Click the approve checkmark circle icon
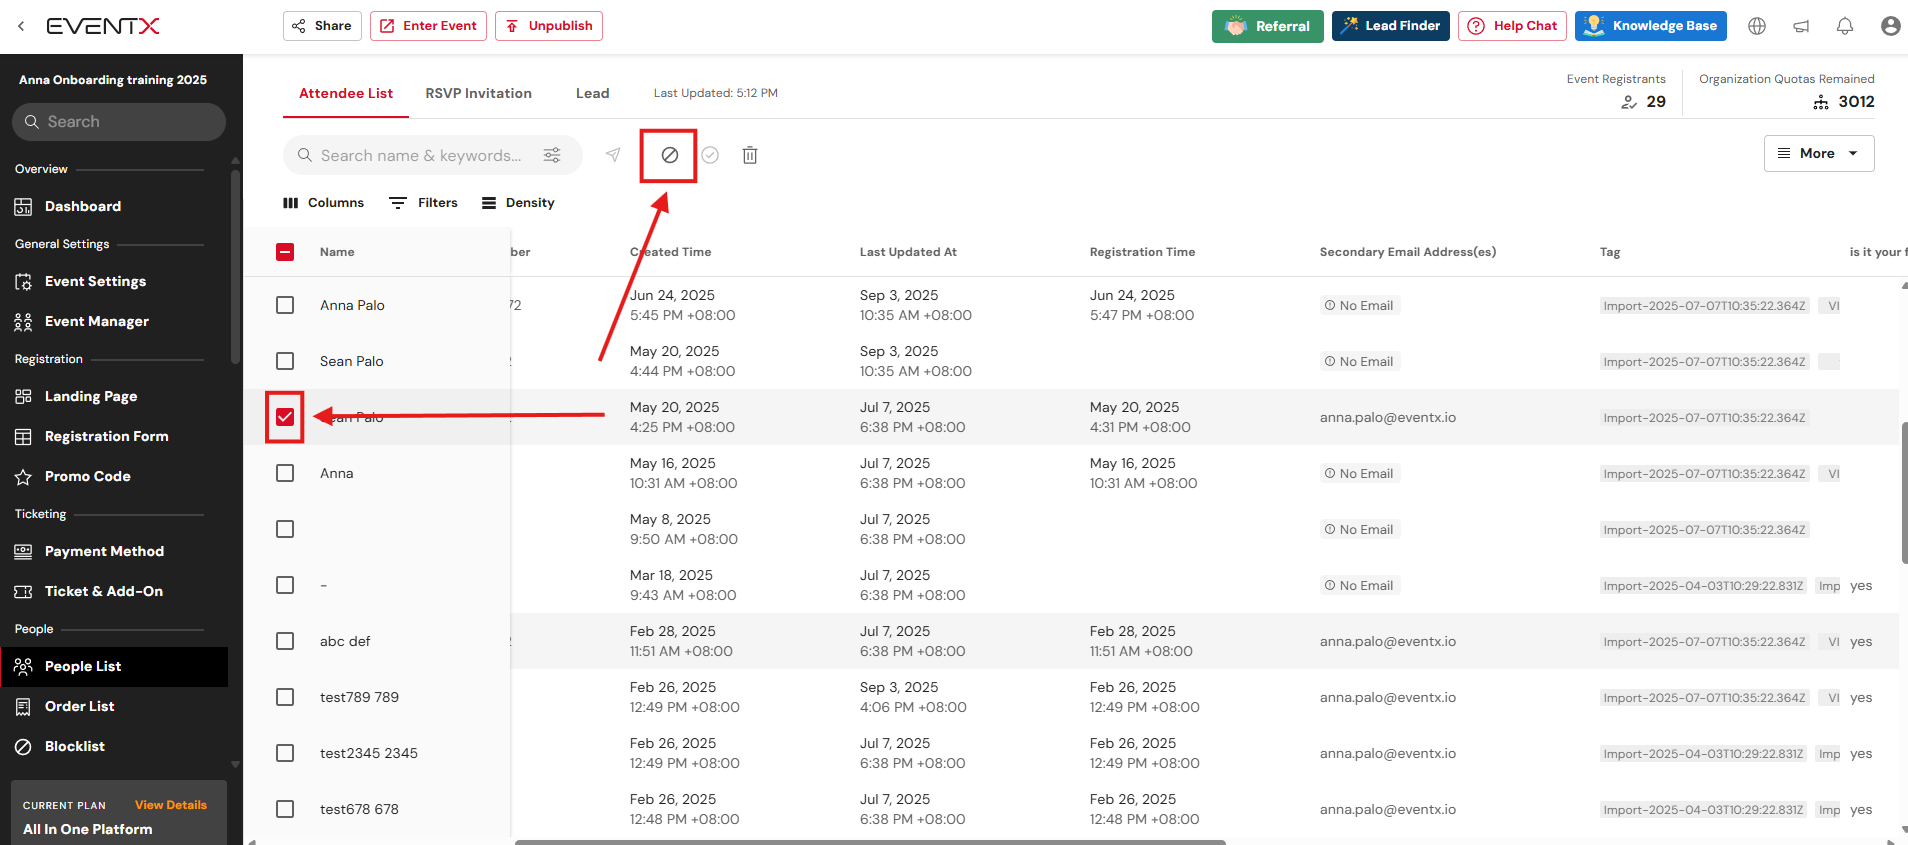 click(x=710, y=155)
